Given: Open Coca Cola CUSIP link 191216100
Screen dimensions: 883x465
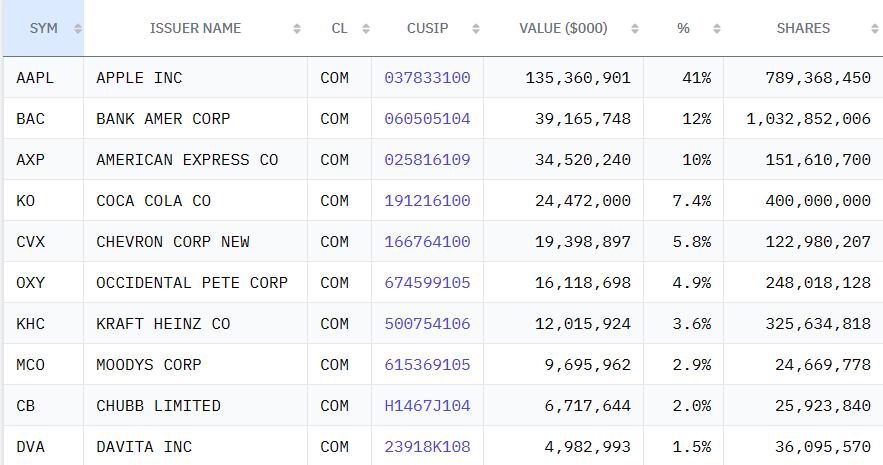Looking at the screenshot, I should pos(427,201).
